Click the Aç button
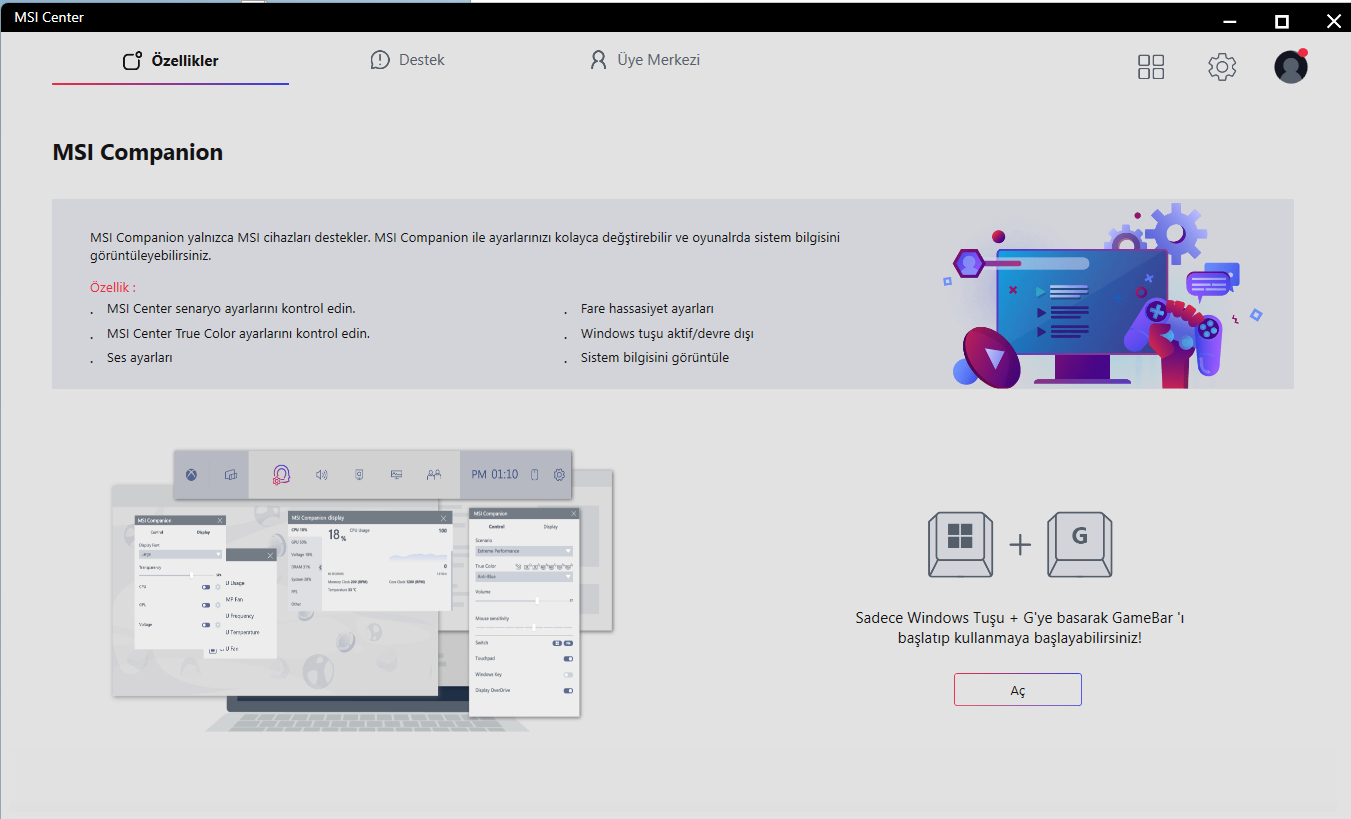 1018,690
